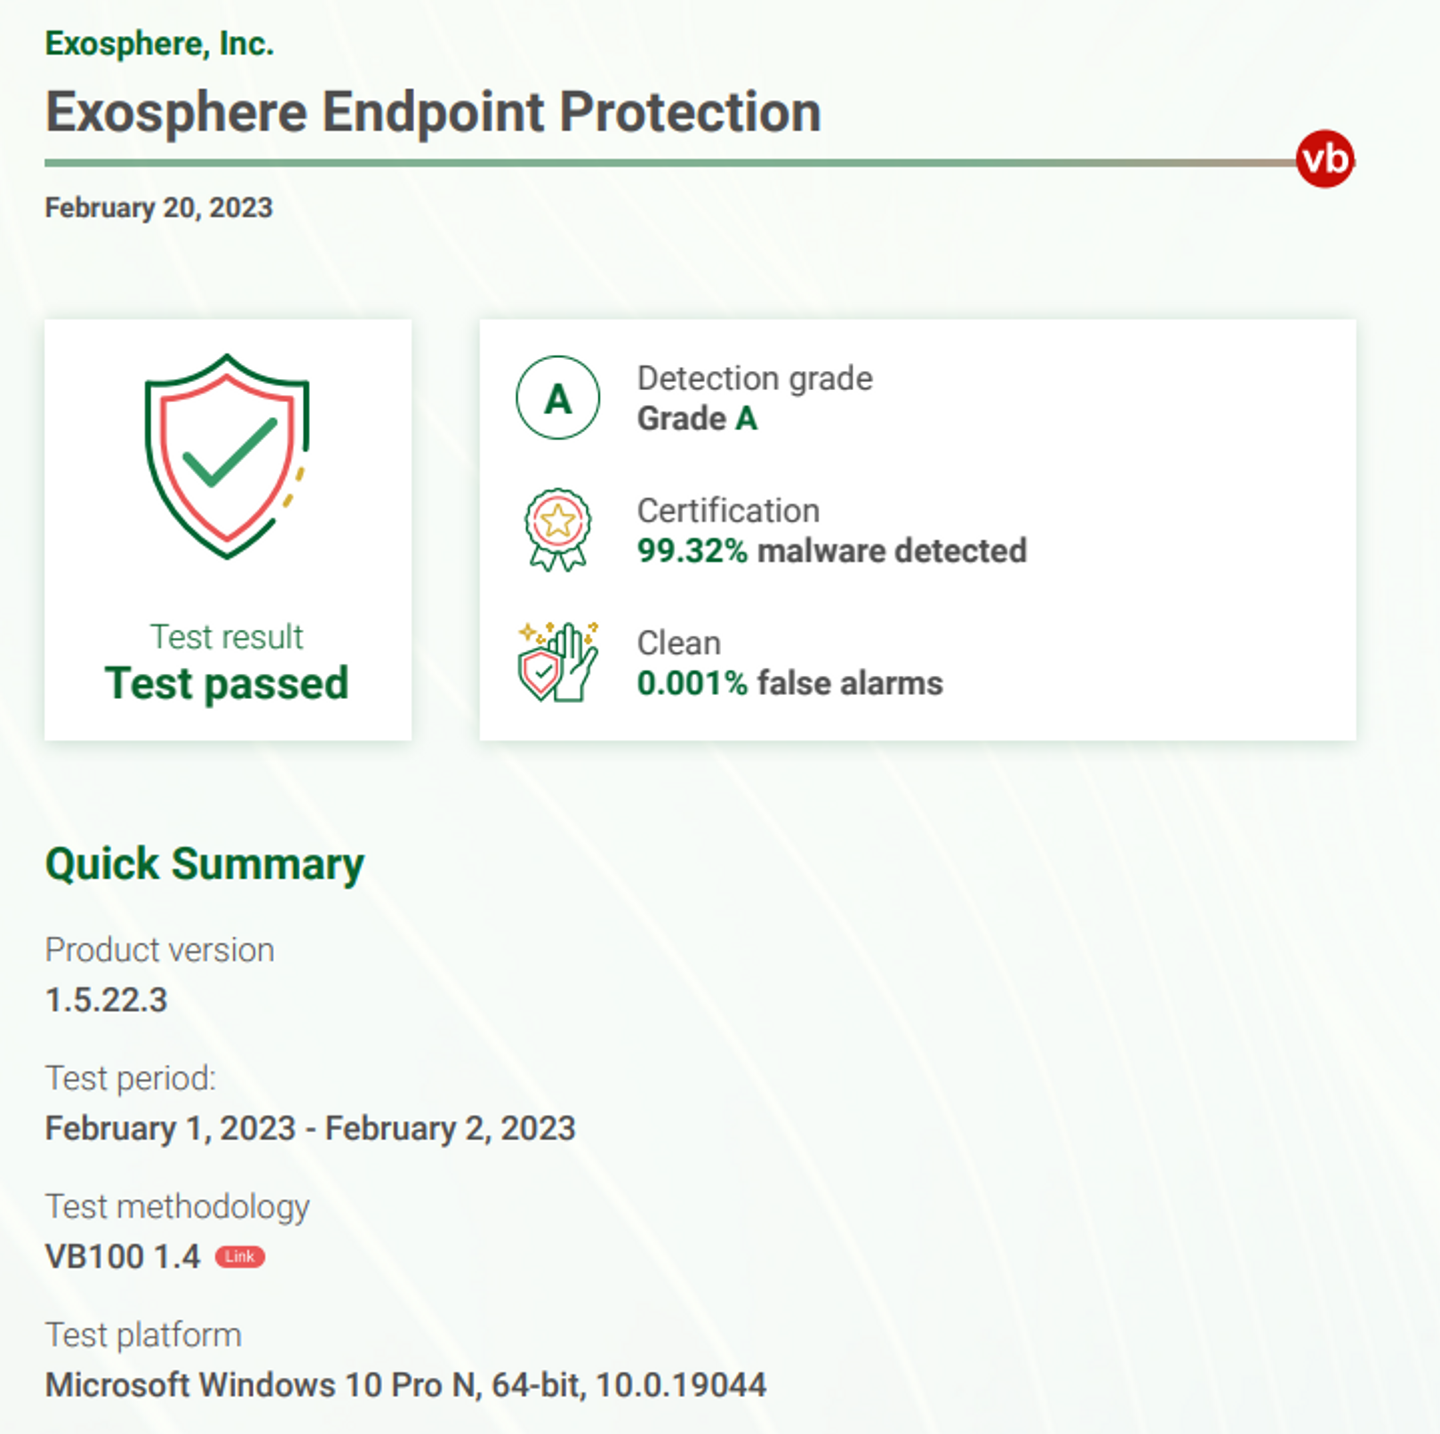The image size is (1440, 1434).
Task: Click the VB100 1.4 methodology text
Action: tap(123, 1257)
